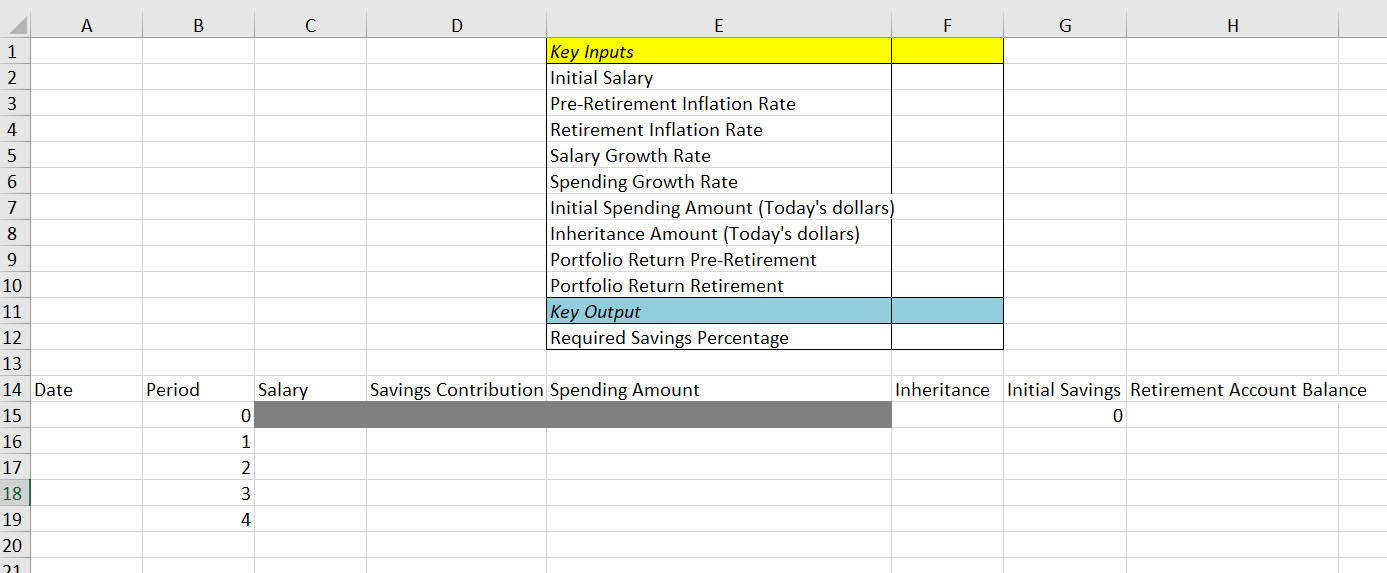Viewport: 1387px width, 573px height.
Task: Click the 'Savings Contribution' heading cell
Action: (x=457, y=390)
